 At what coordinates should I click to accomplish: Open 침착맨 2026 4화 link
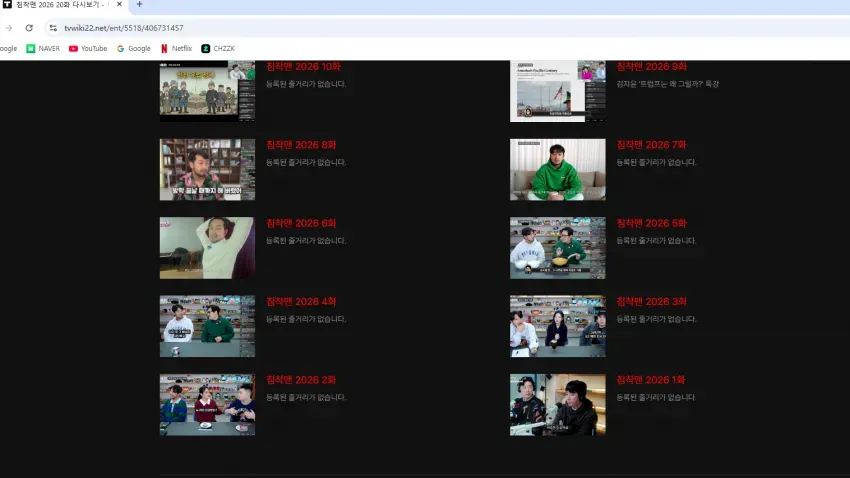(x=301, y=301)
